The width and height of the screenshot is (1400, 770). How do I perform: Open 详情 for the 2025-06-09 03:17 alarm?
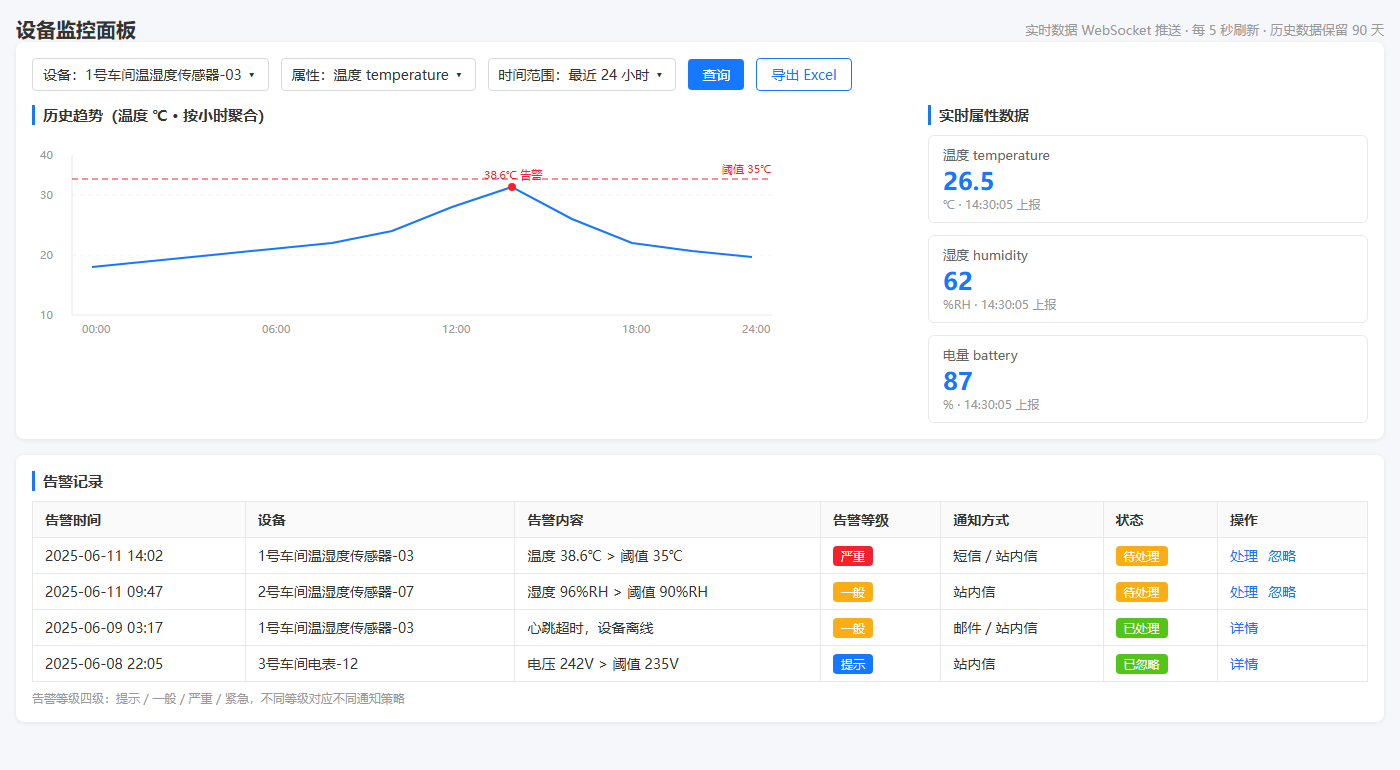(1244, 628)
